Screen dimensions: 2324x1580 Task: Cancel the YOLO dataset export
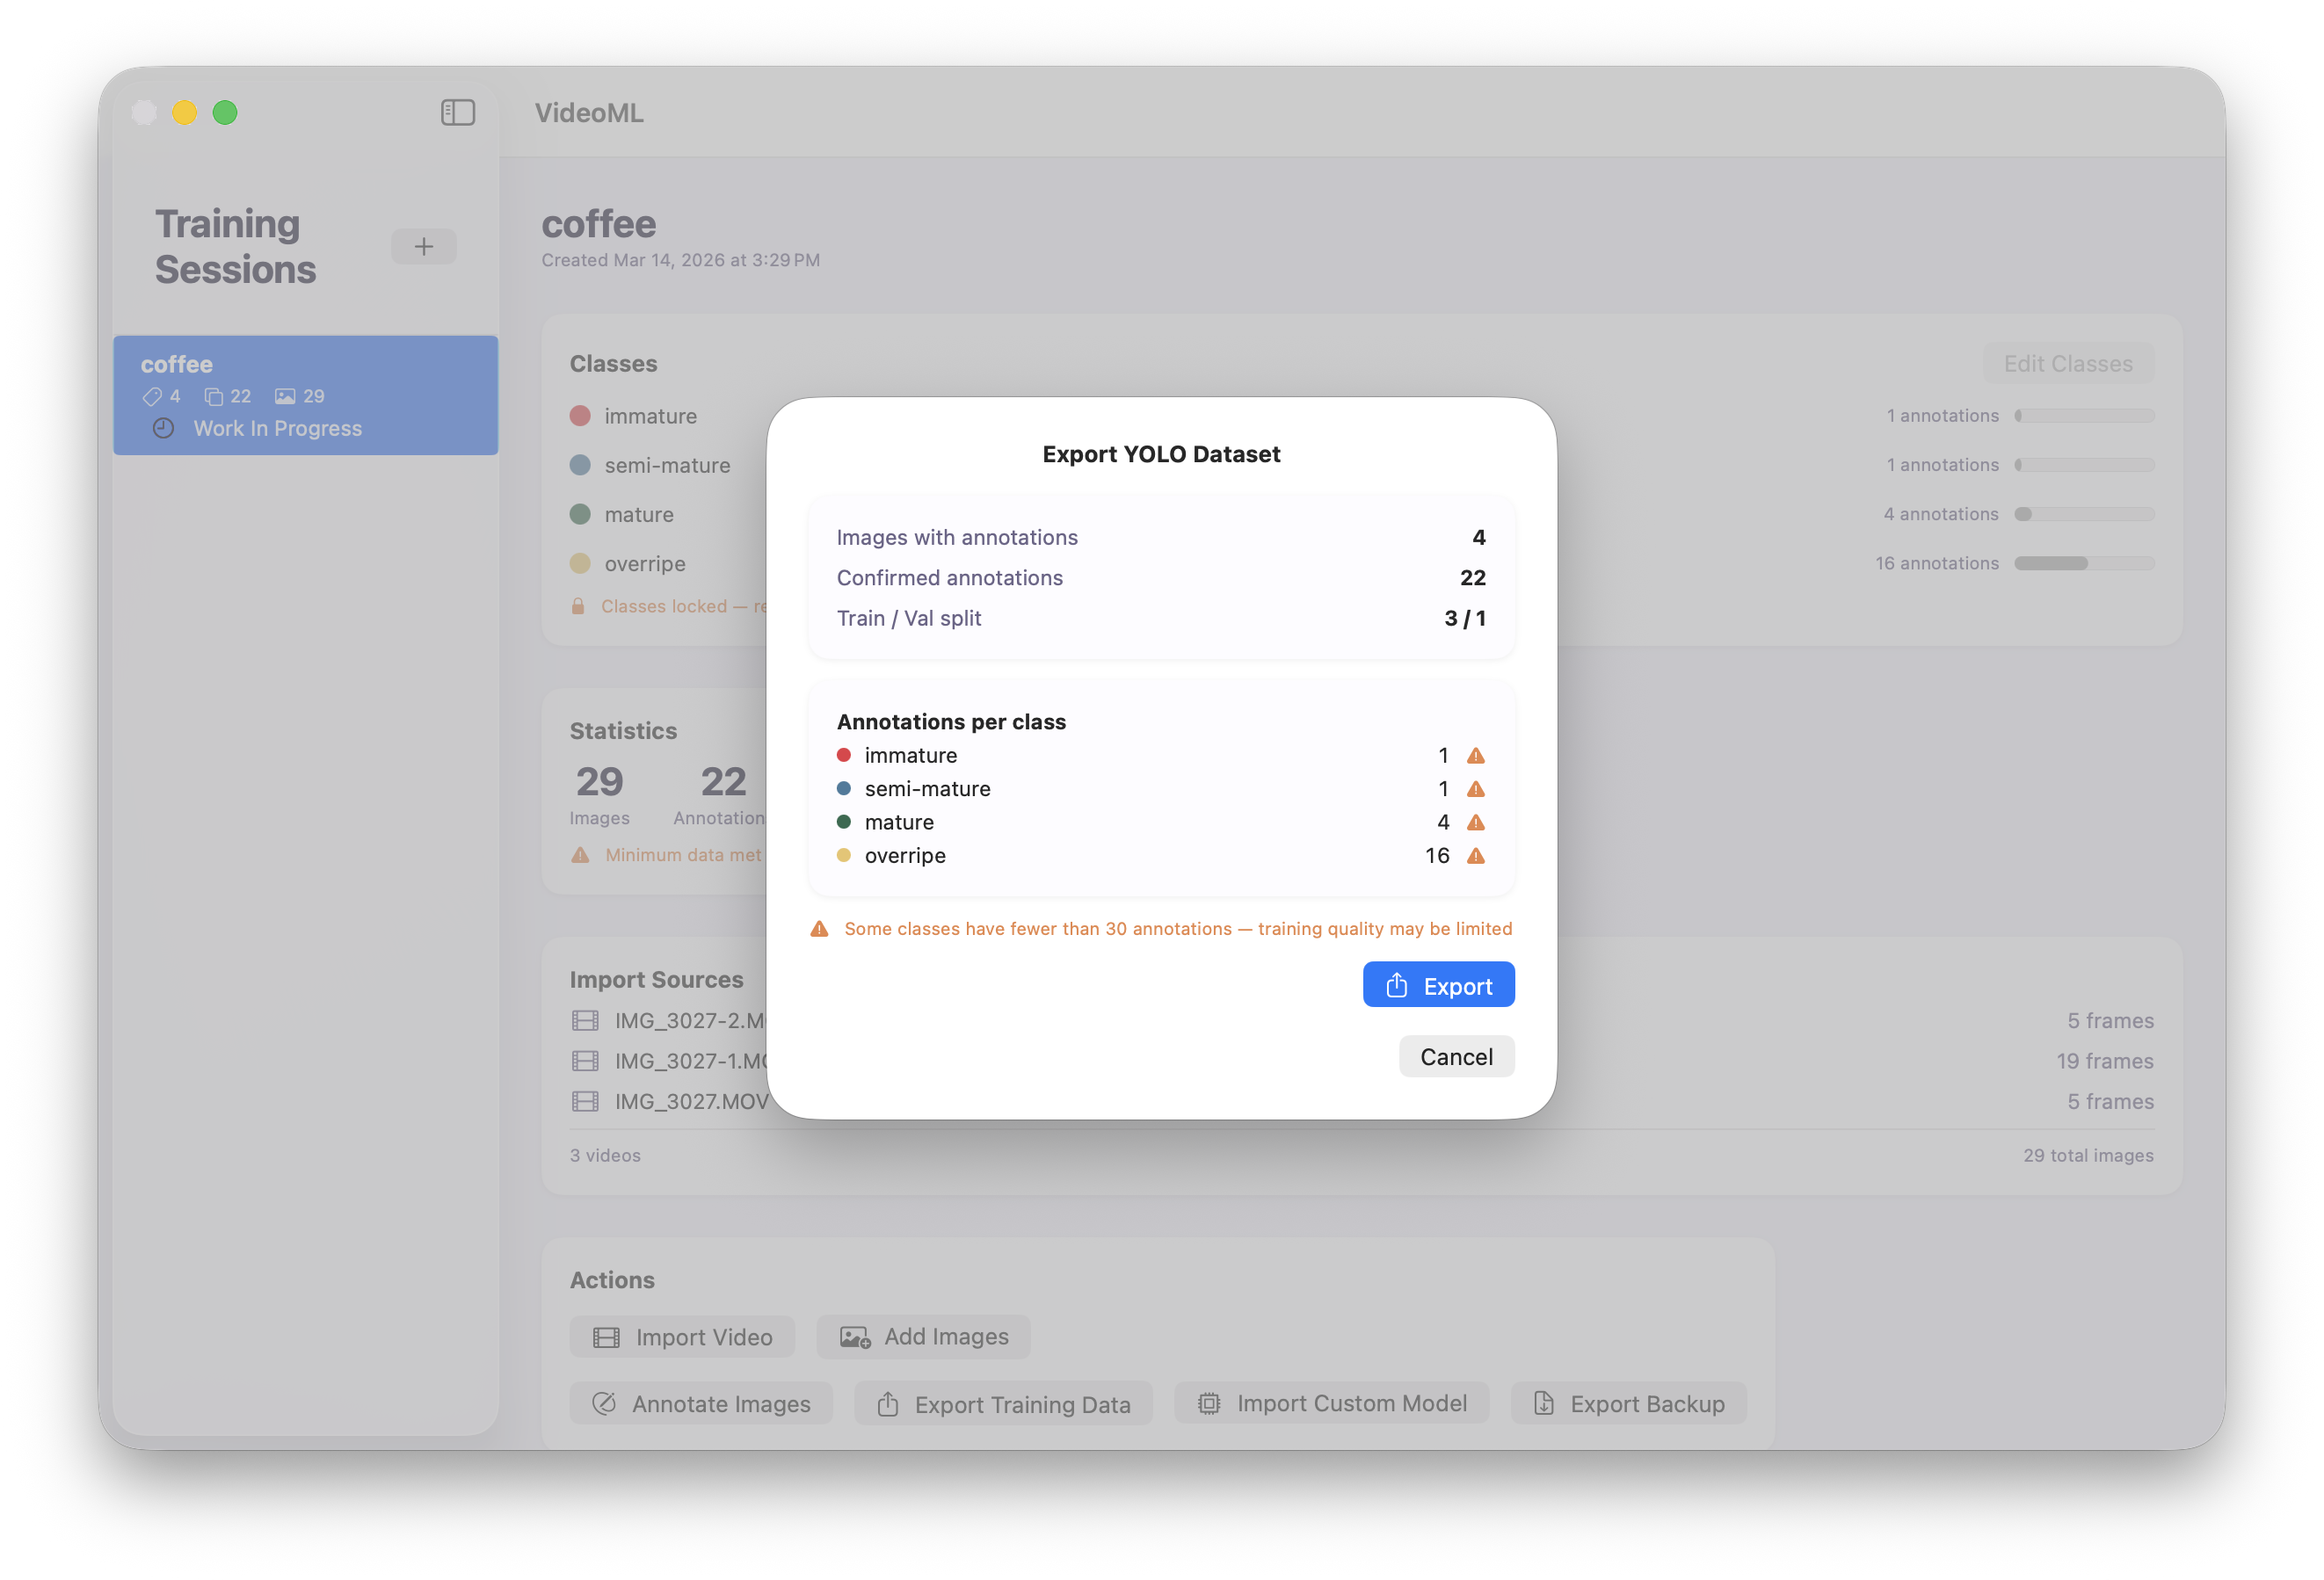tap(1456, 1056)
